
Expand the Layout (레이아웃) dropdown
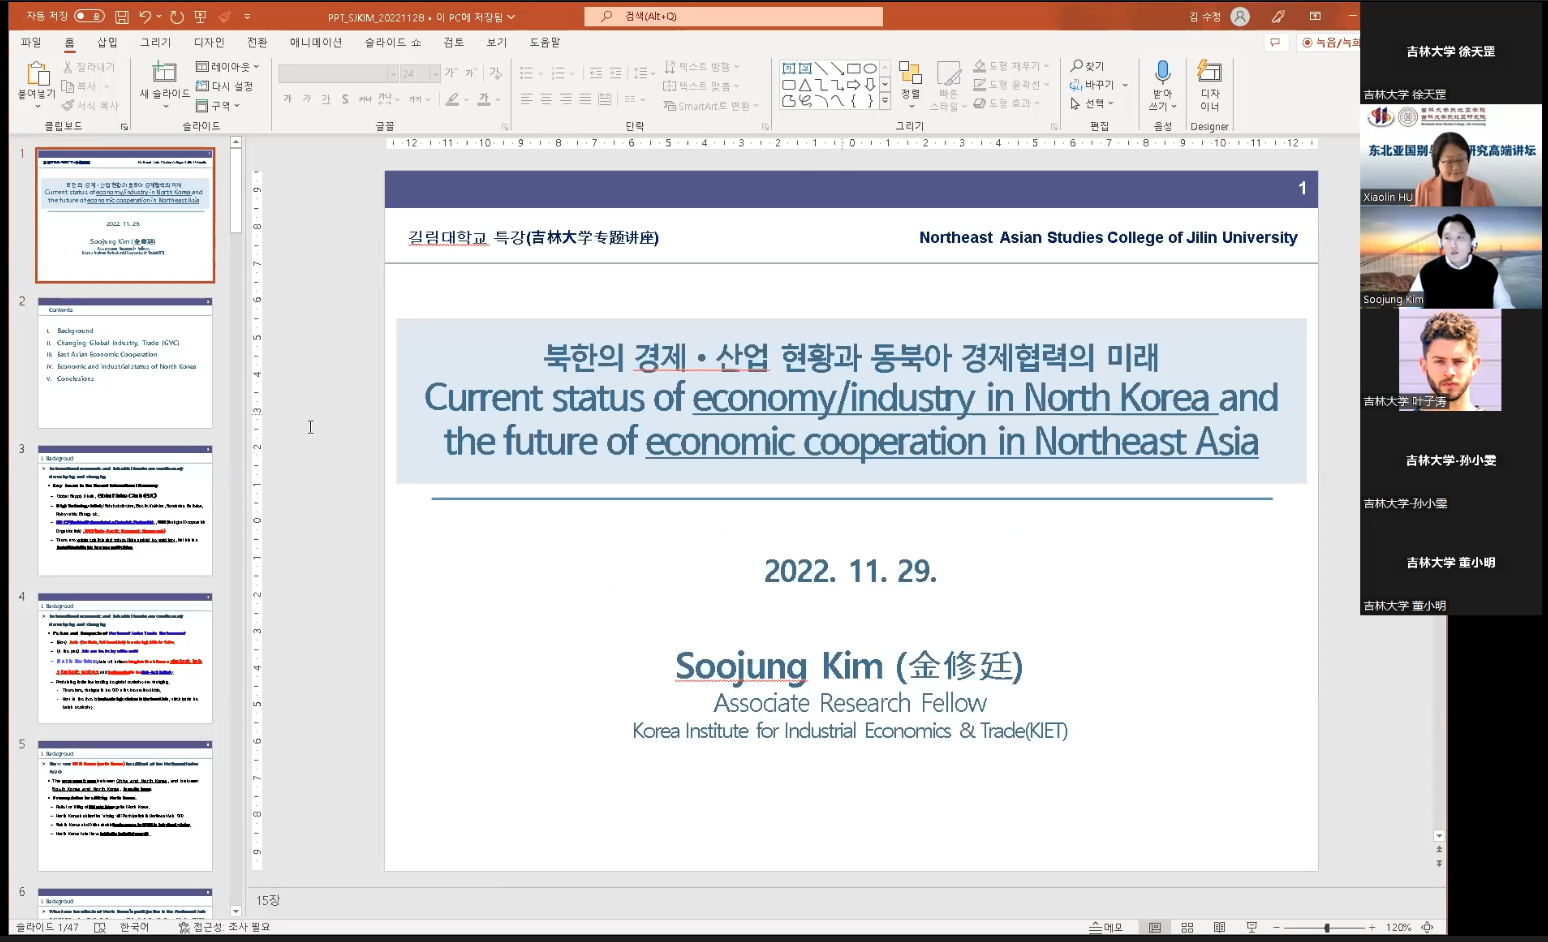(x=228, y=67)
